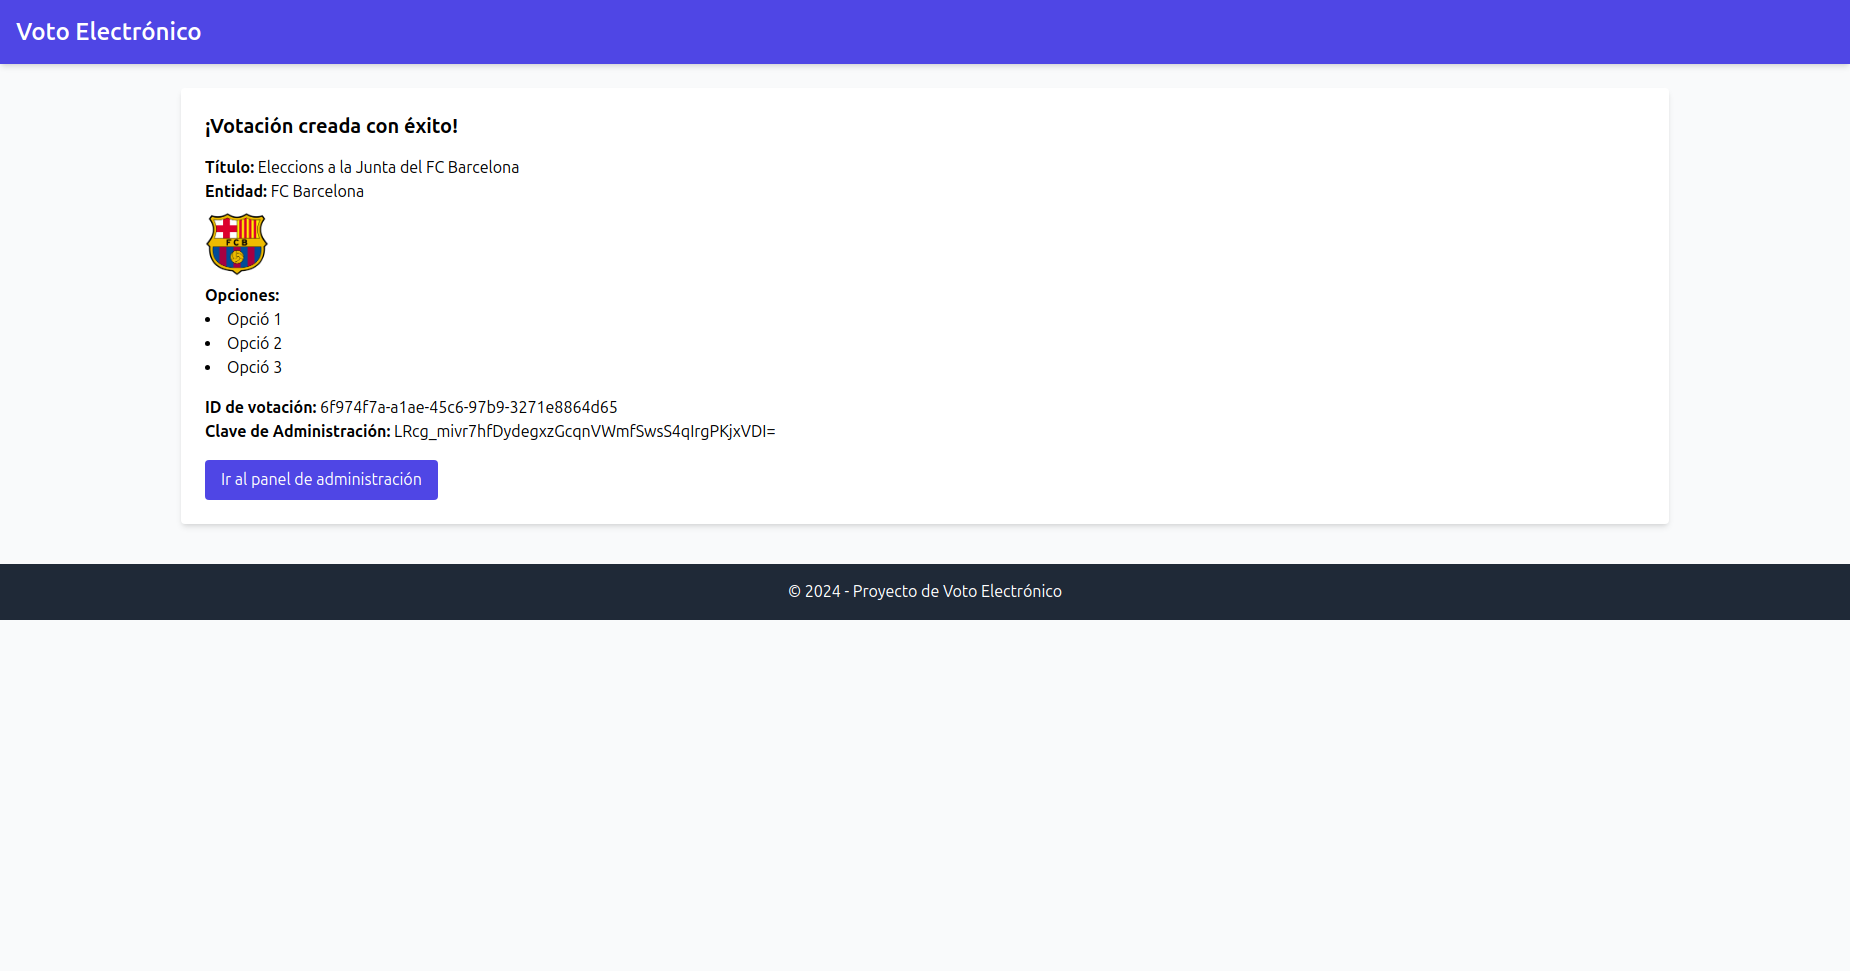Click the title 'Eleccions a la Junta del FC Barcelona'
1850x971 pixels.
tap(388, 167)
